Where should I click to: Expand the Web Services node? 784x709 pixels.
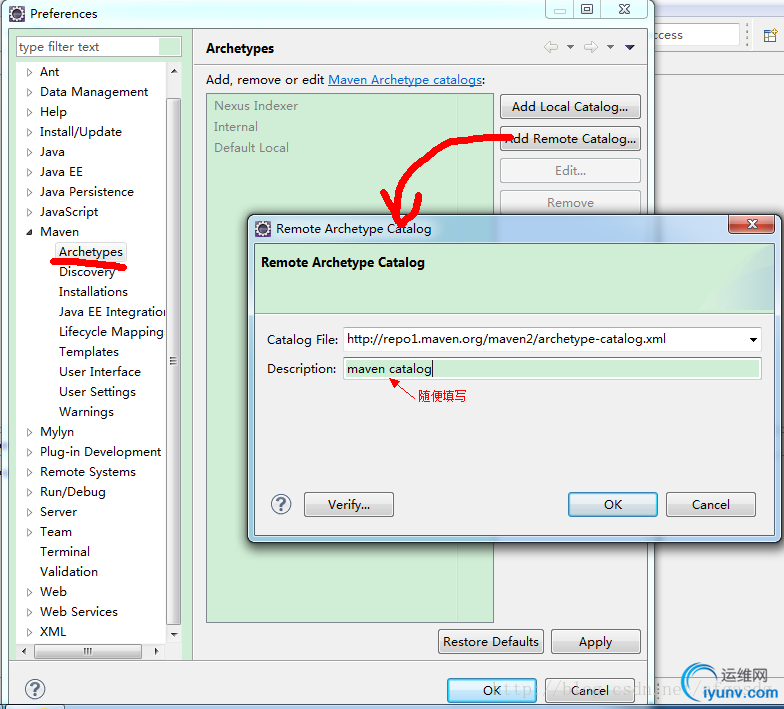(30, 612)
